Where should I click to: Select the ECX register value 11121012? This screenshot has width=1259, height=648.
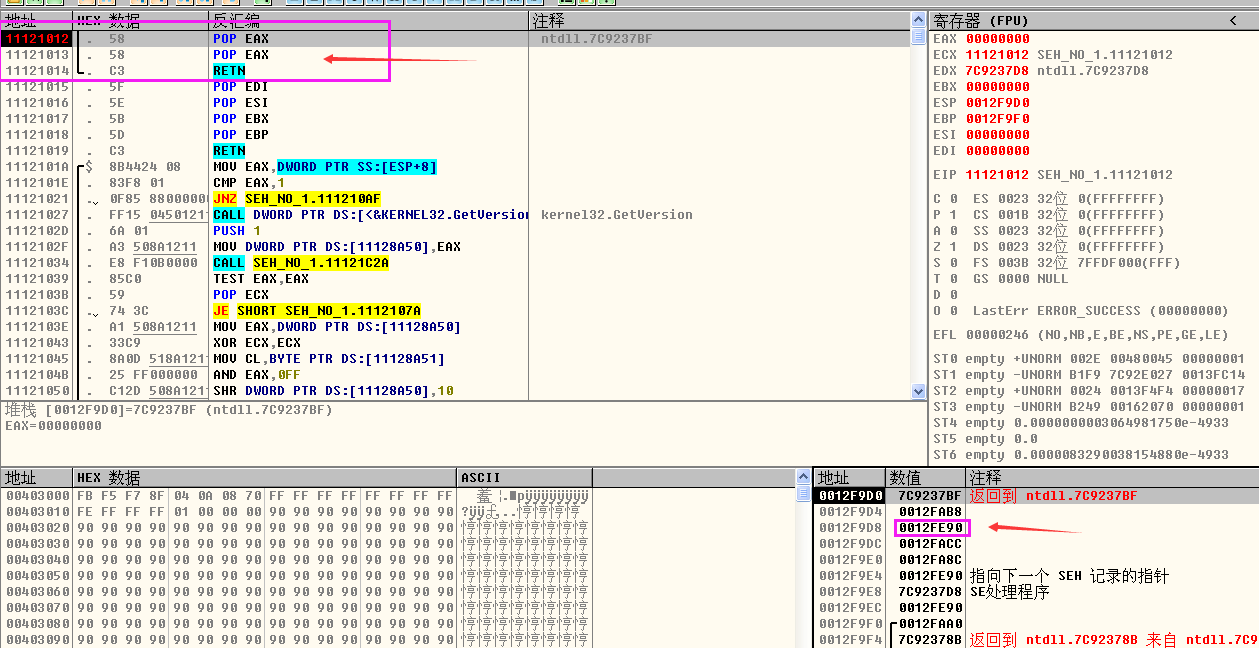997,55
